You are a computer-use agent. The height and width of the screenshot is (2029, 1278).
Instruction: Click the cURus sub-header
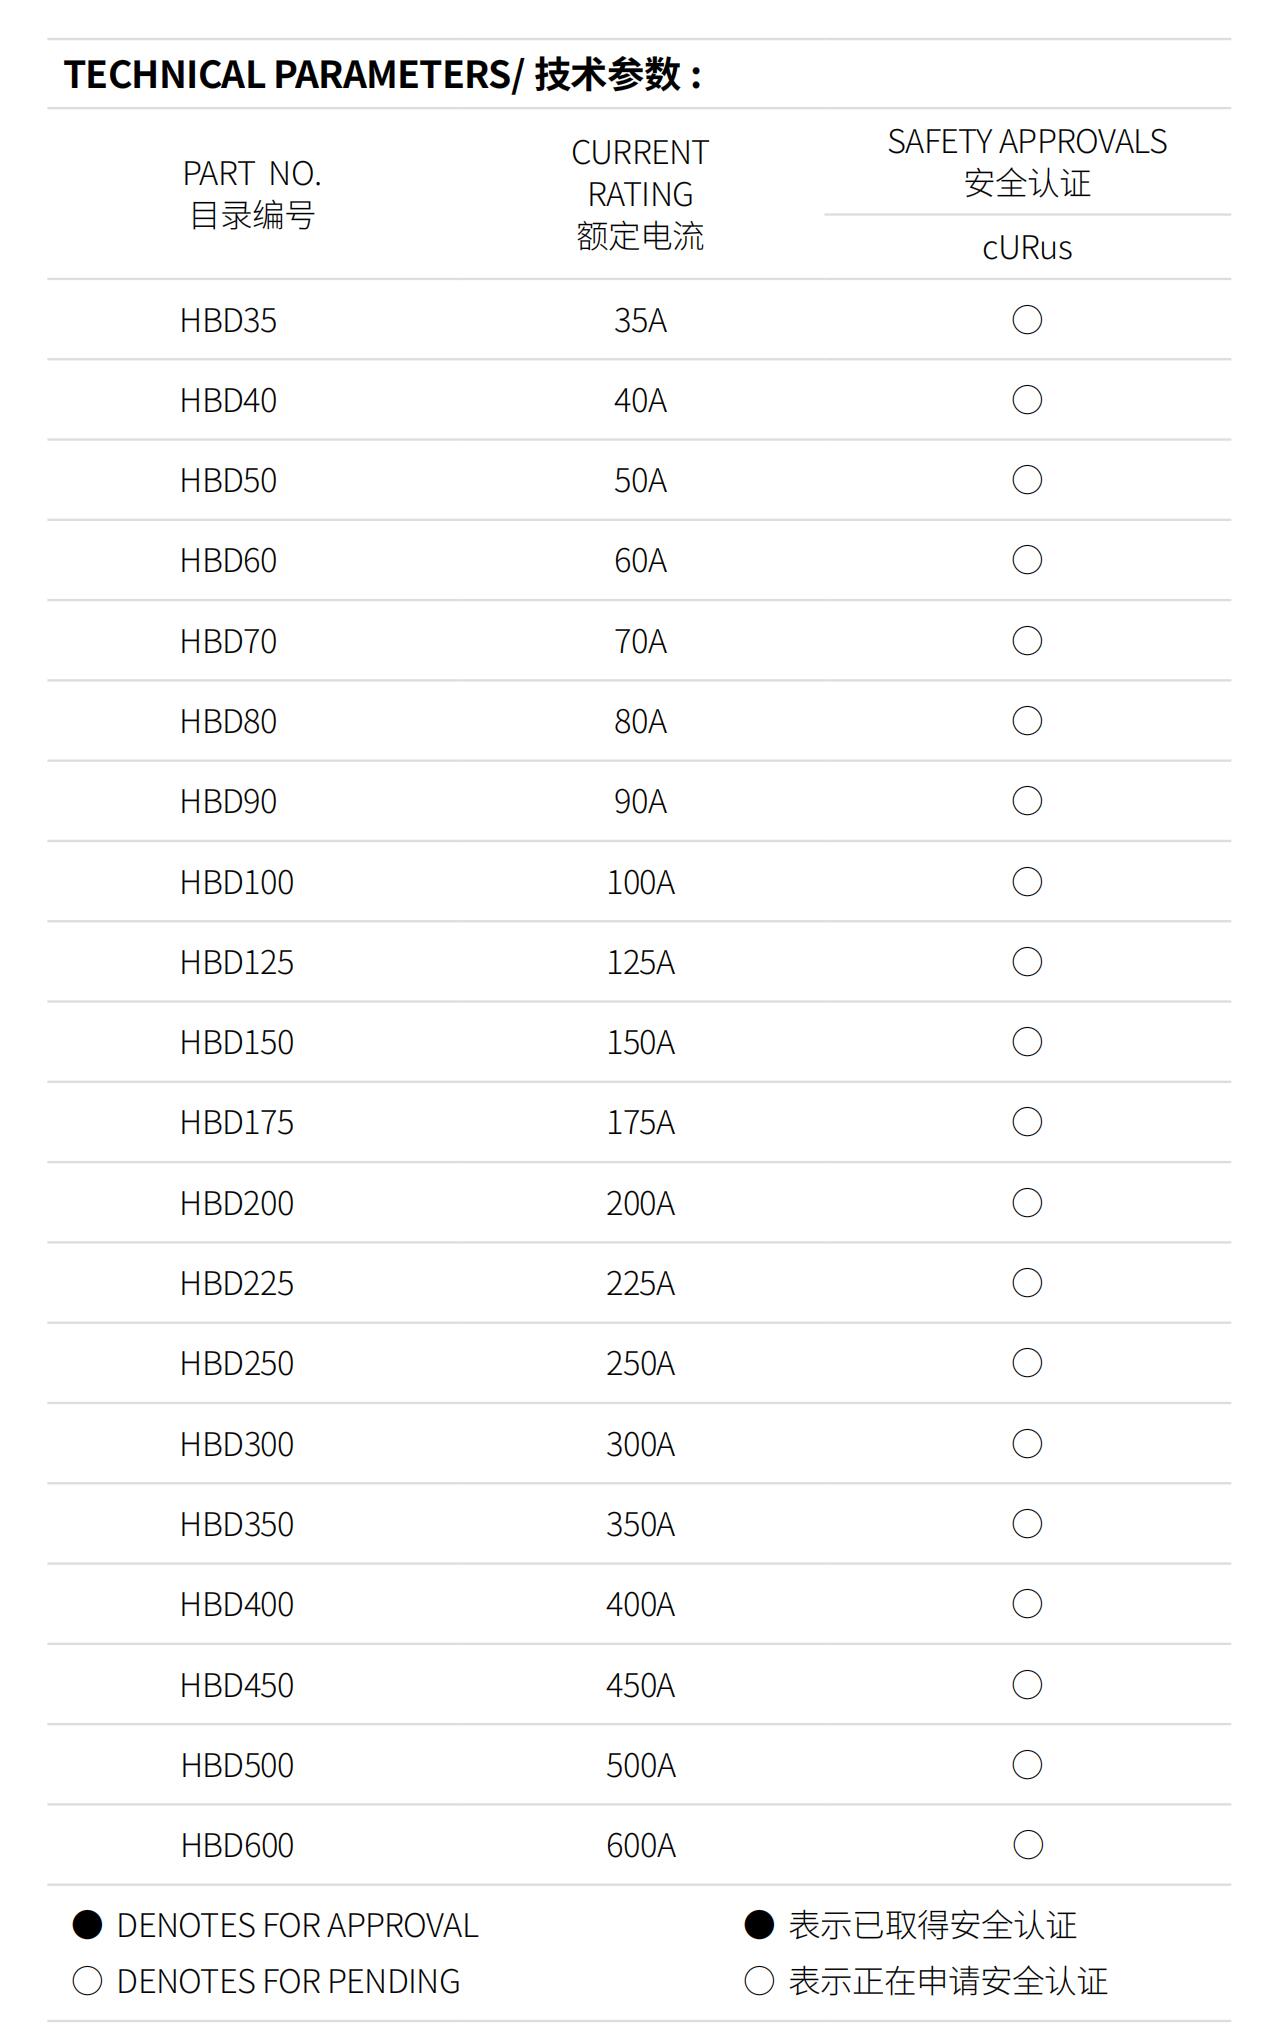(1027, 248)
